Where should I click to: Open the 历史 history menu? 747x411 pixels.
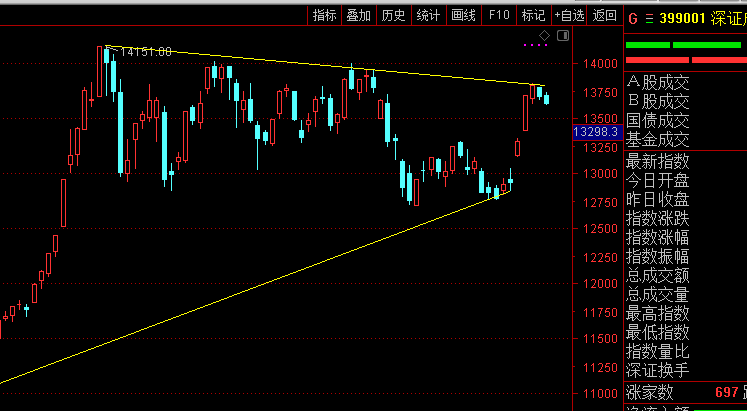click(x=394, y=15)
